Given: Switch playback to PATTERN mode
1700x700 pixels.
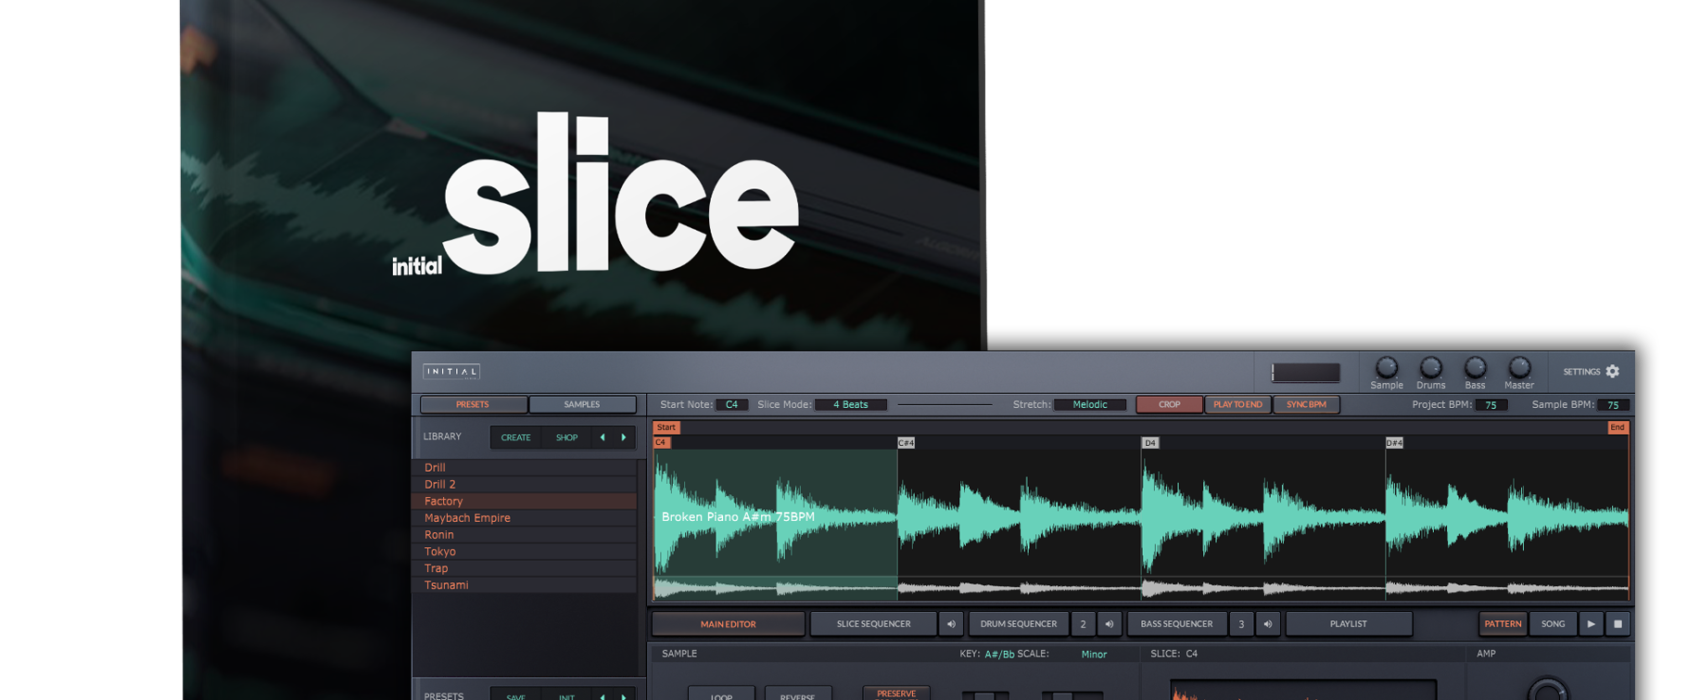Looking at the screenshot, I should [1503, 624].
